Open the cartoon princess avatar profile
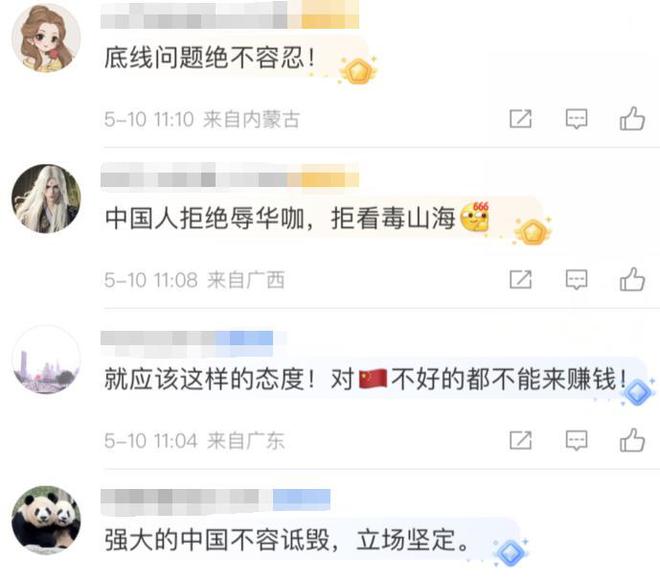The height and width of the screenshot is (582, 660). pyautogui.click(x=46, y=38)
